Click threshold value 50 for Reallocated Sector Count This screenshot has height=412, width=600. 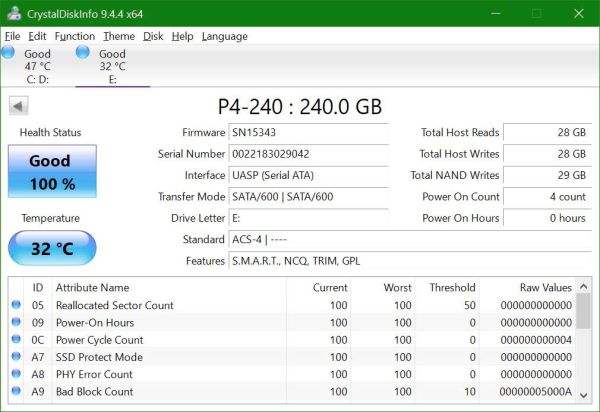470,305
